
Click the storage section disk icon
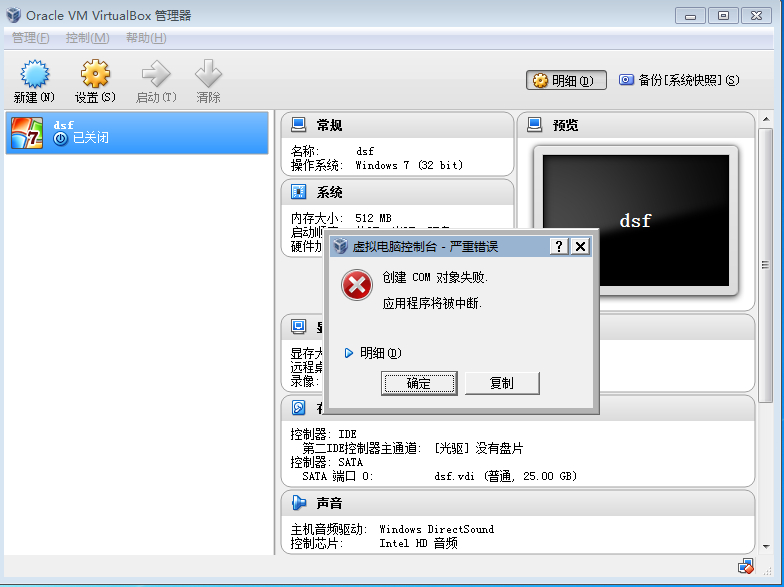298,408
